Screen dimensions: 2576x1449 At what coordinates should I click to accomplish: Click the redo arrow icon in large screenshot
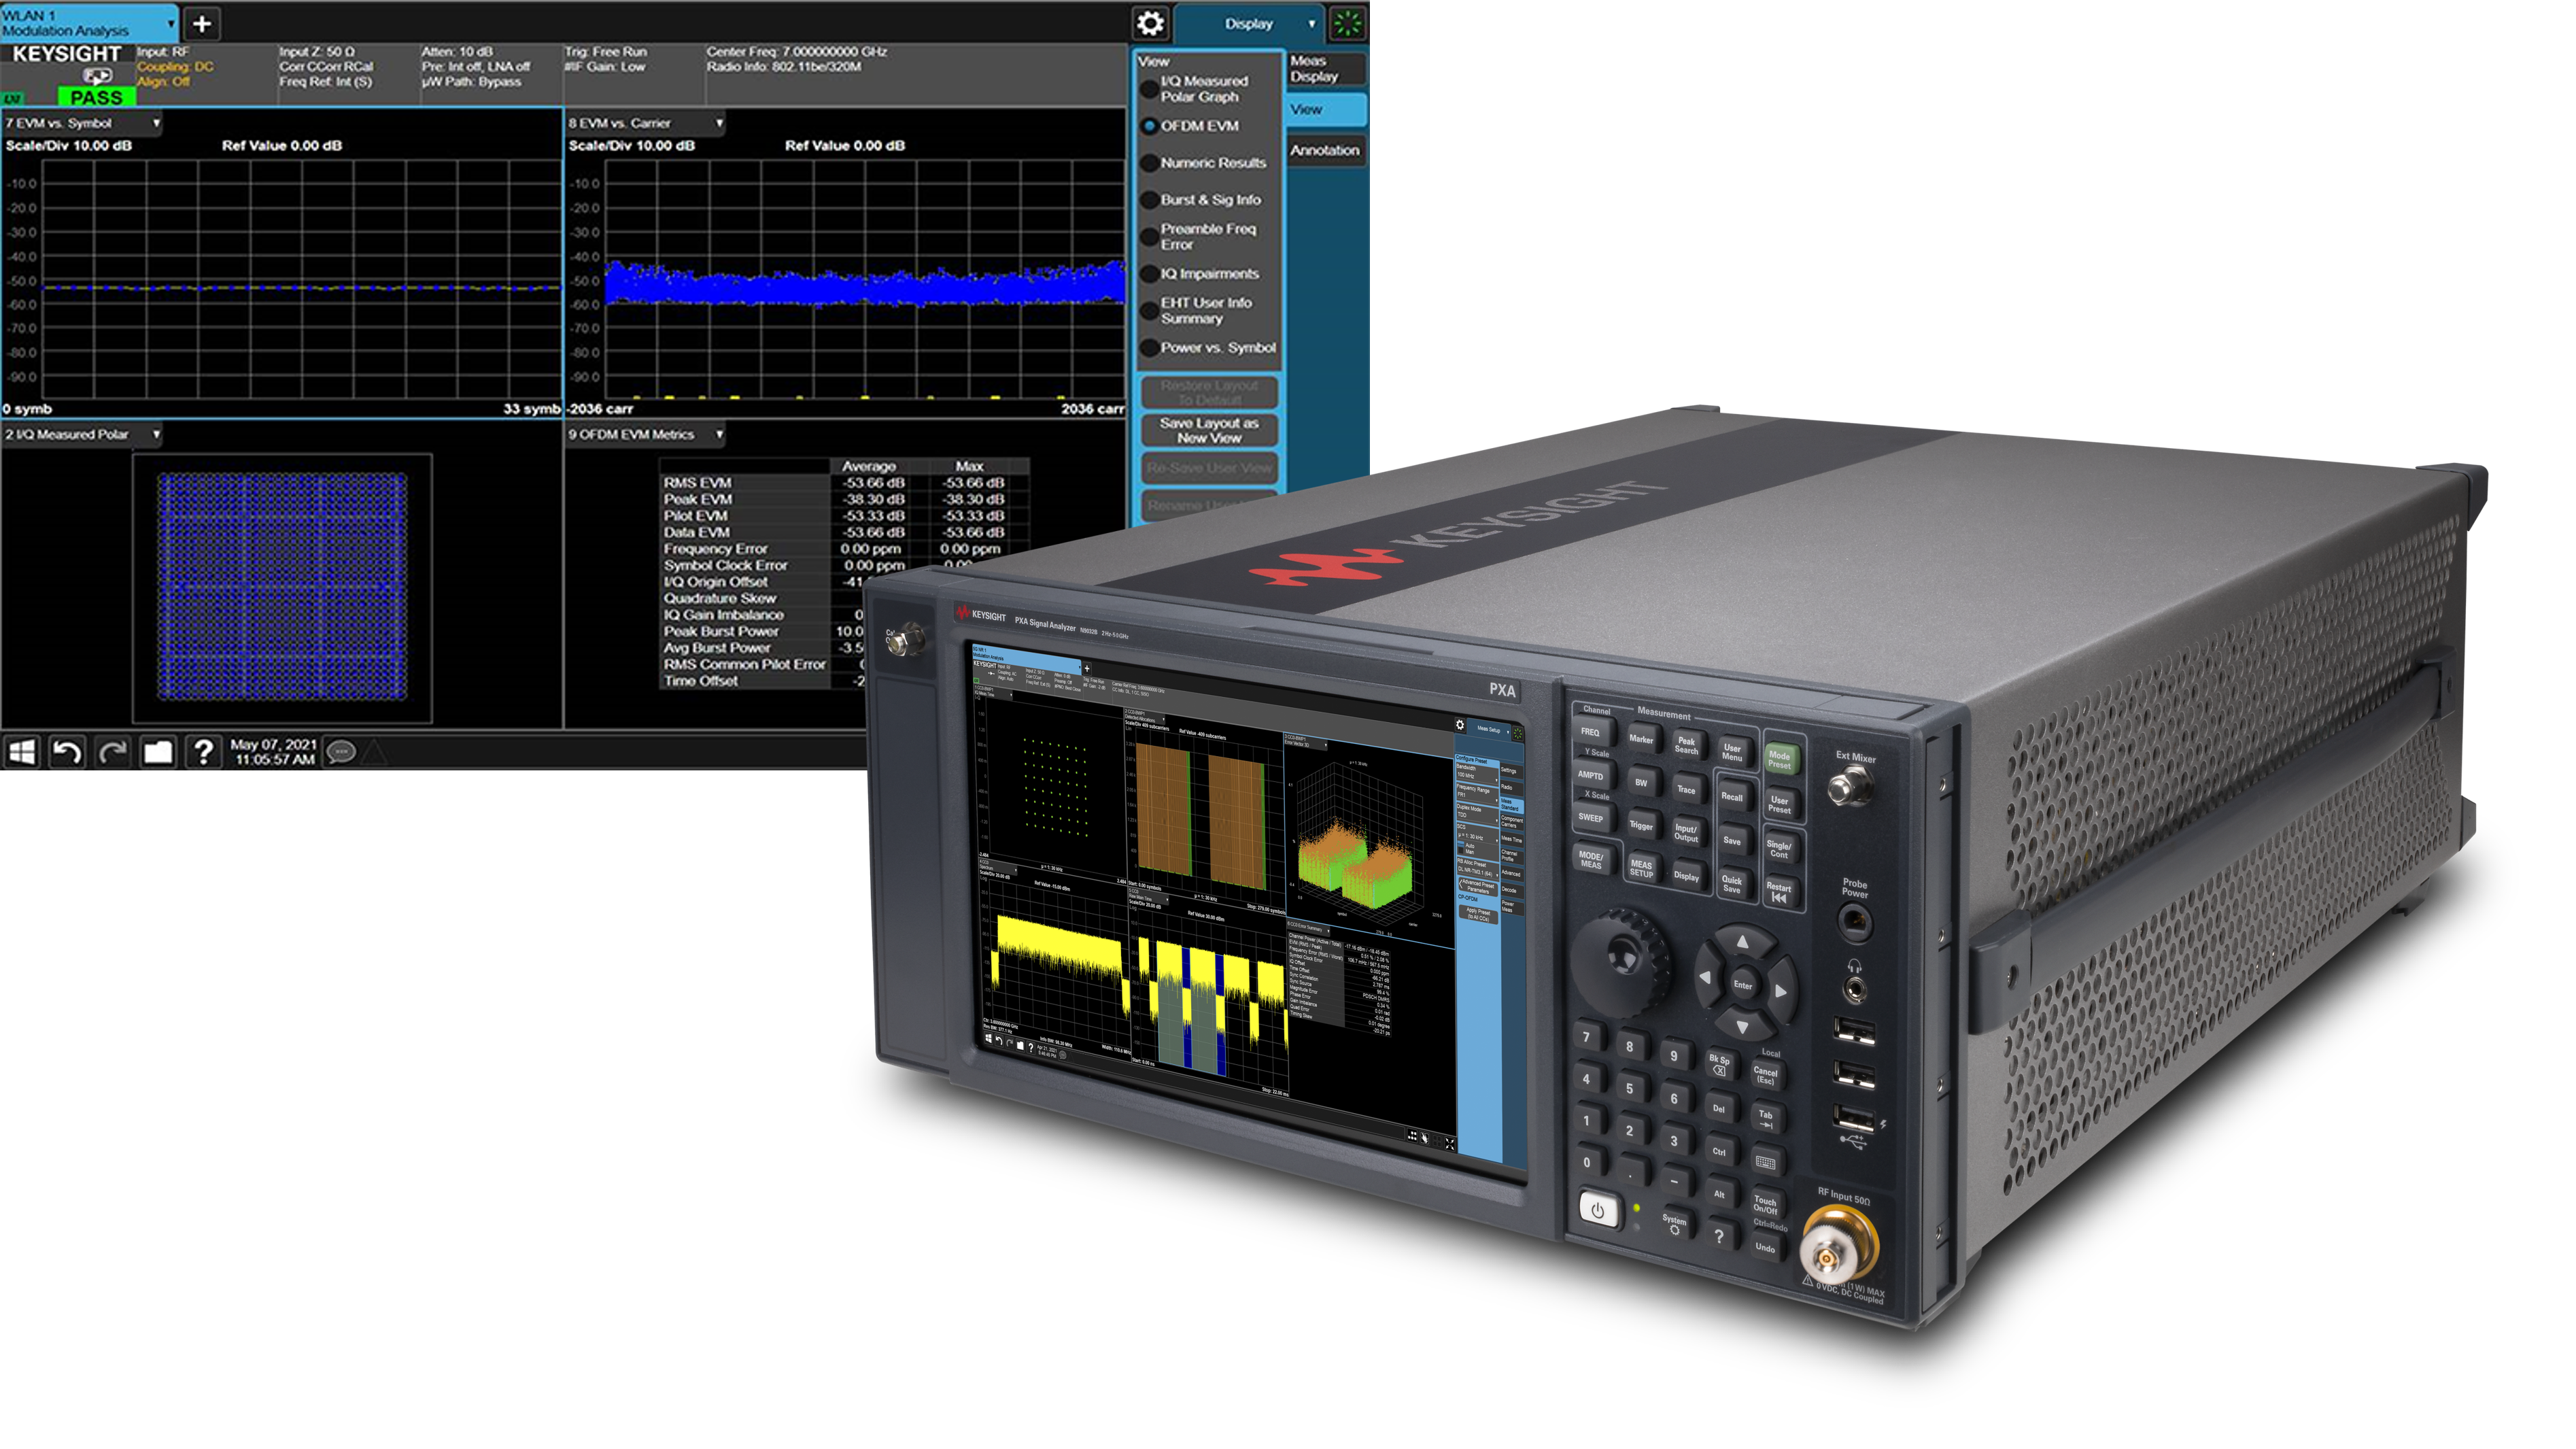(x=112, y=751)
